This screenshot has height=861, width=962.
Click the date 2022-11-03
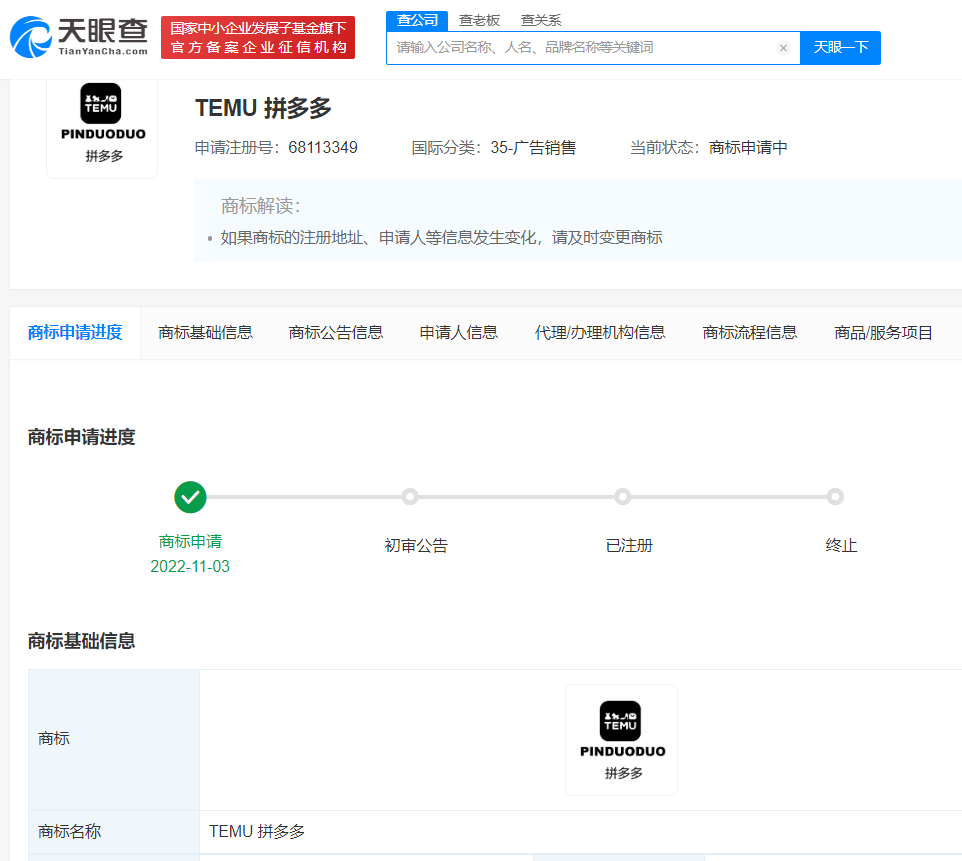tap(190, 566)
